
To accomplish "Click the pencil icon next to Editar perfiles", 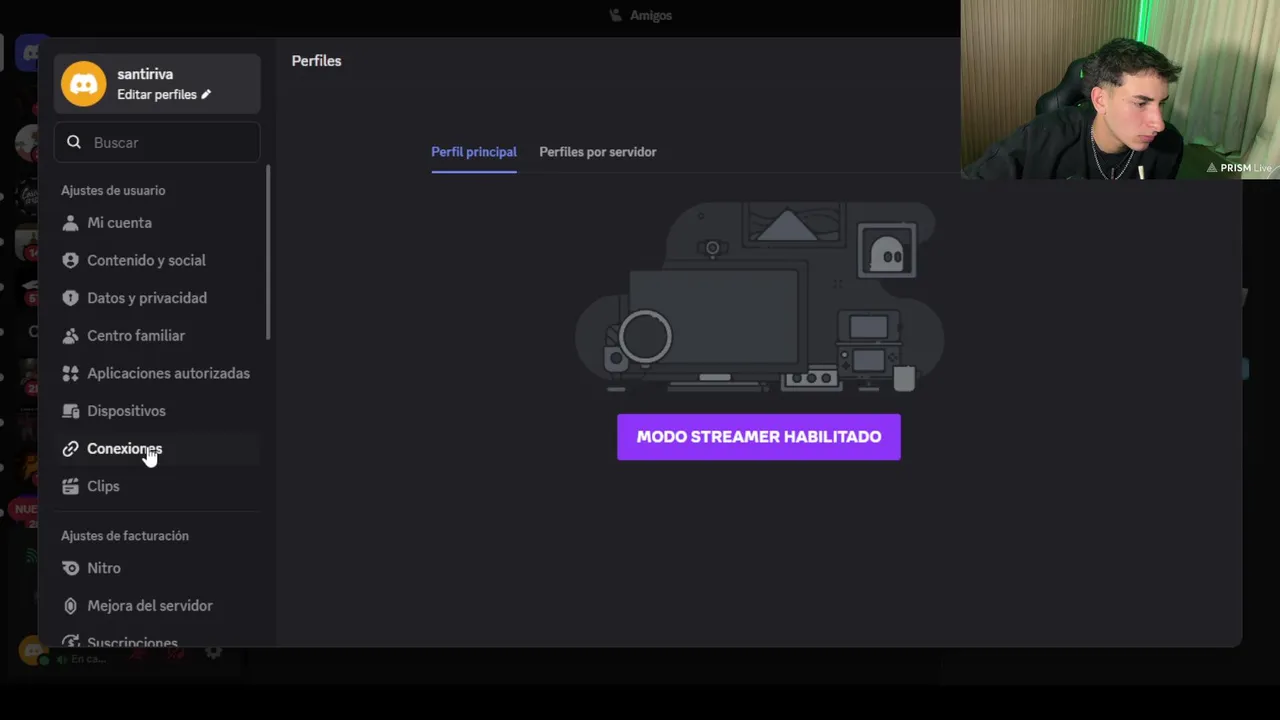I will 206,94.
